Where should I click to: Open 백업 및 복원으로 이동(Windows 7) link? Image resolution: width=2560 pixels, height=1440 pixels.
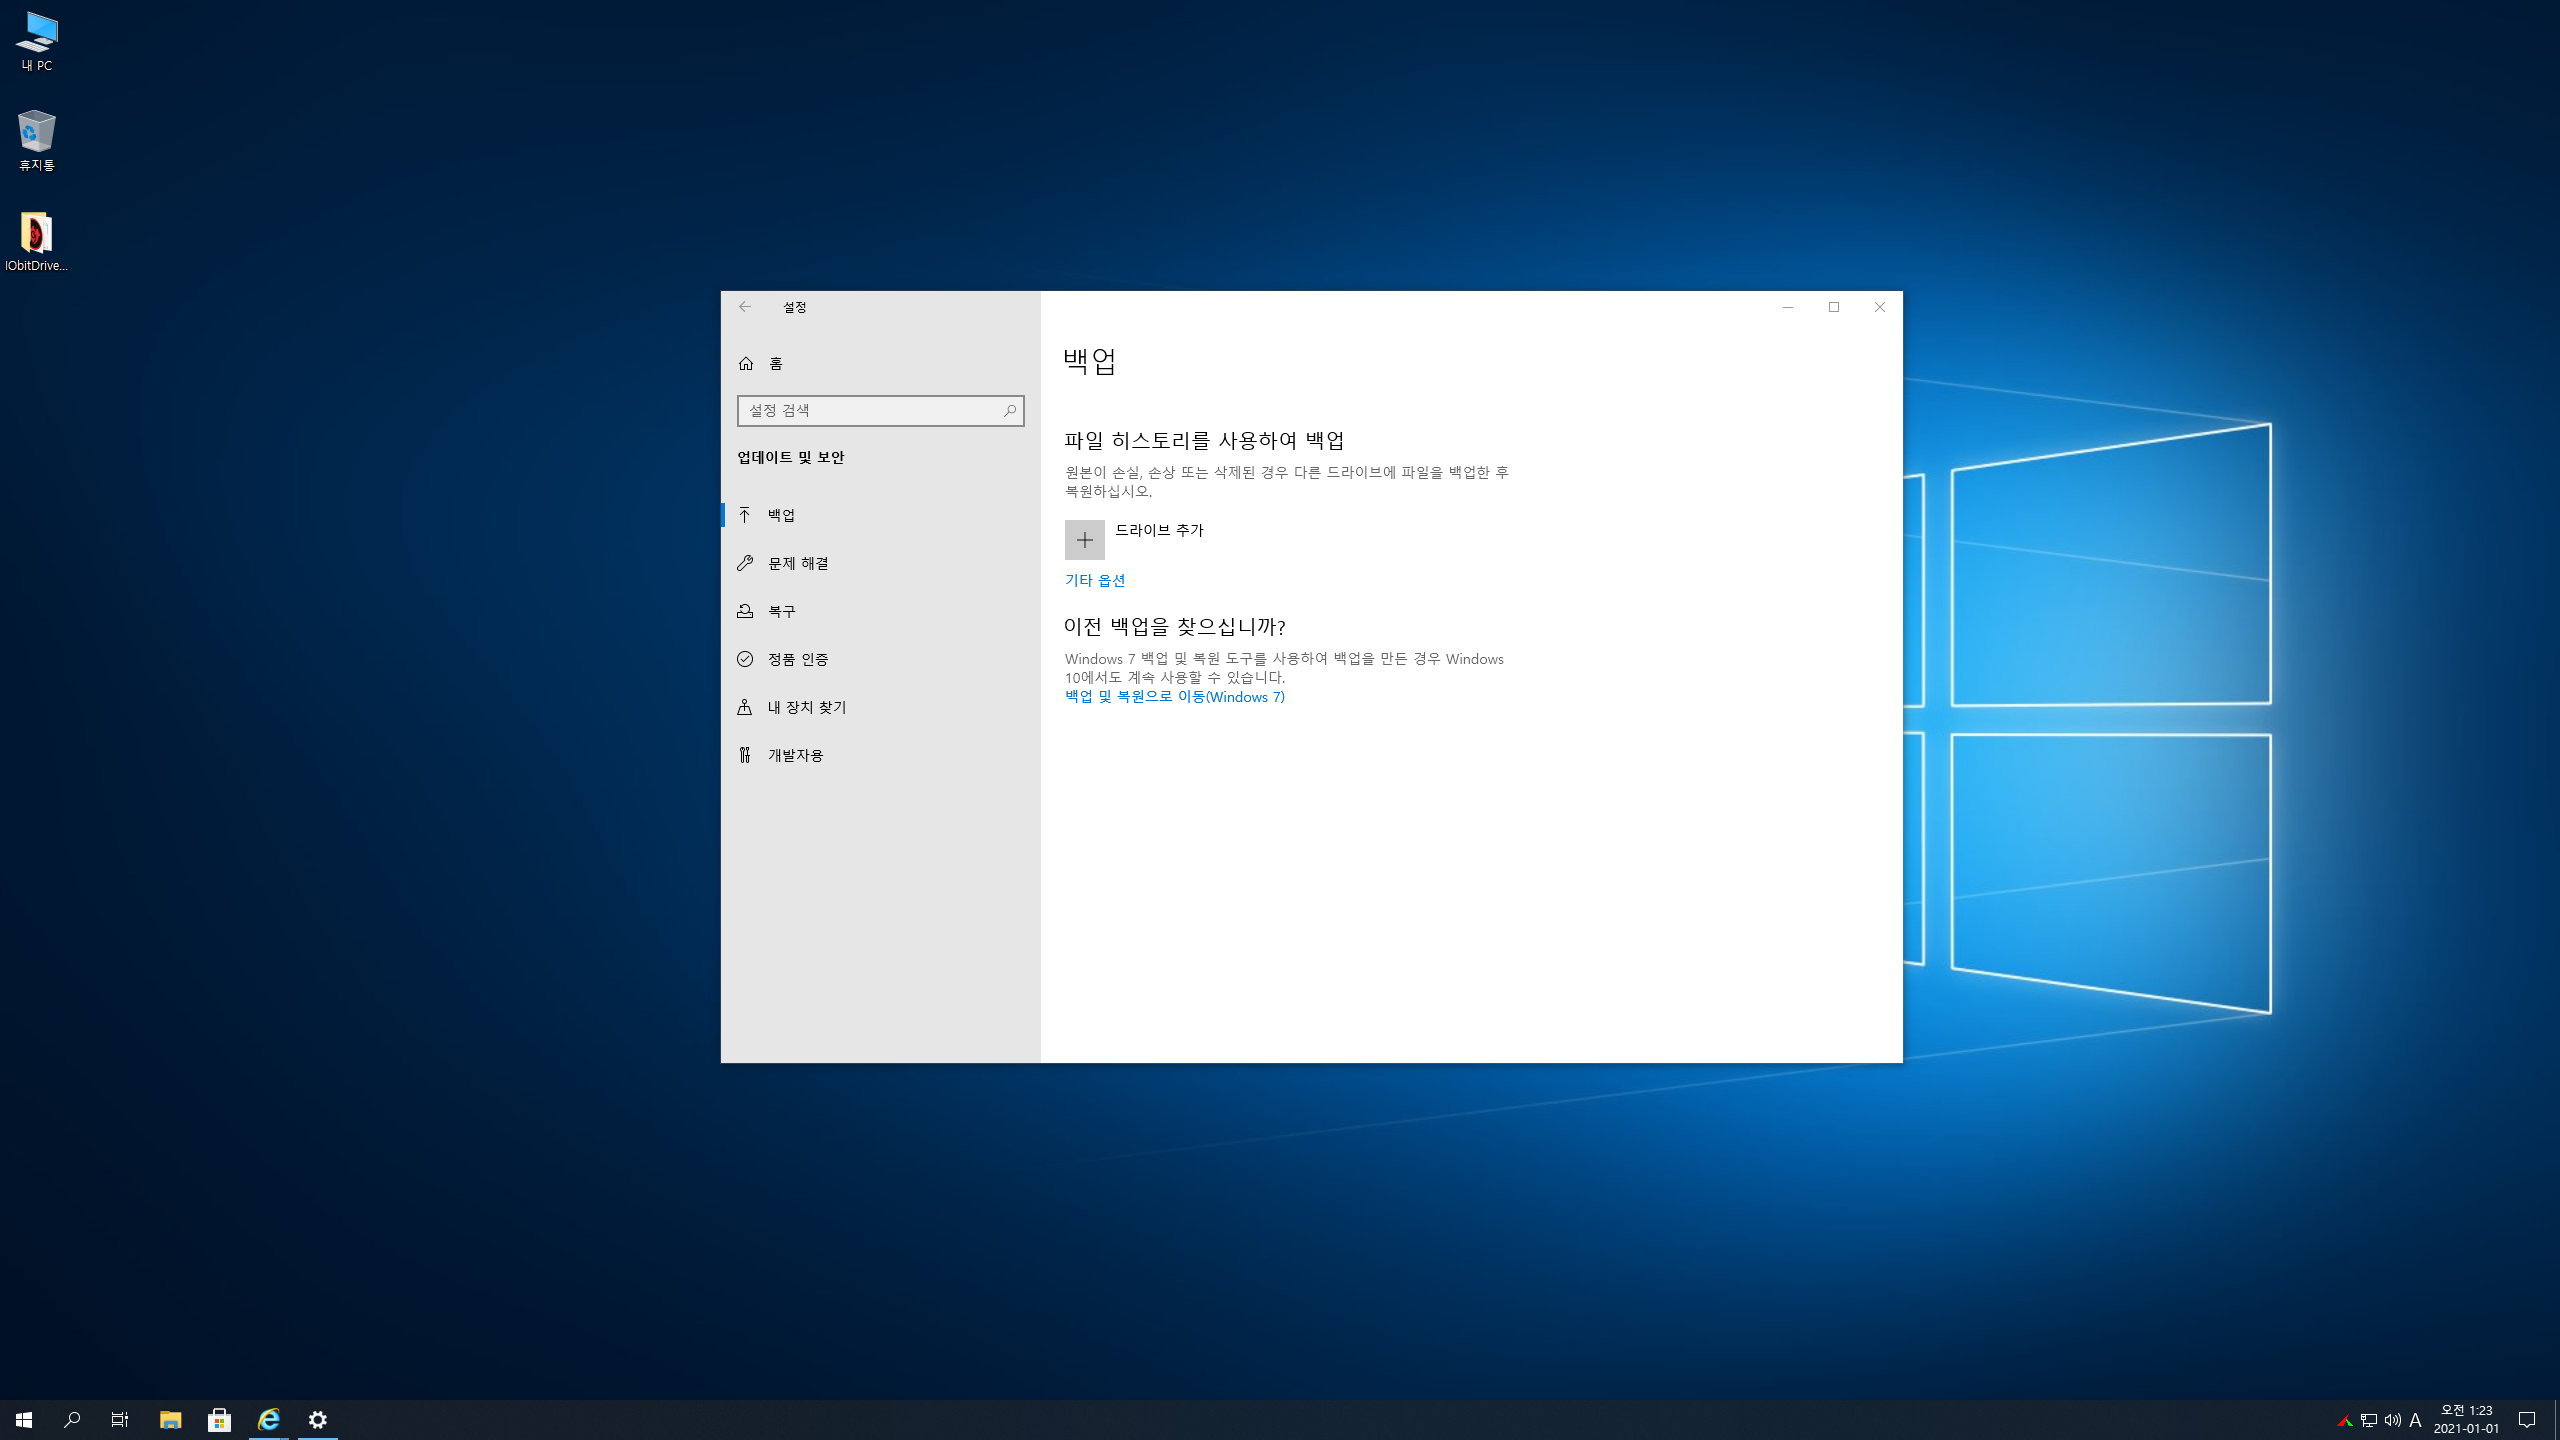1174,697
